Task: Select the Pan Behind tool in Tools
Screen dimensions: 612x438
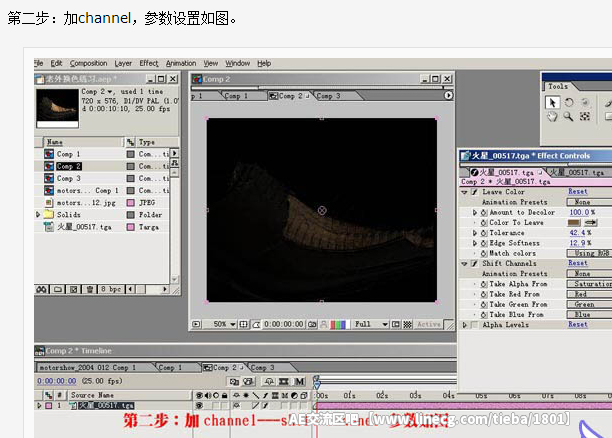Action: point(585,116)
